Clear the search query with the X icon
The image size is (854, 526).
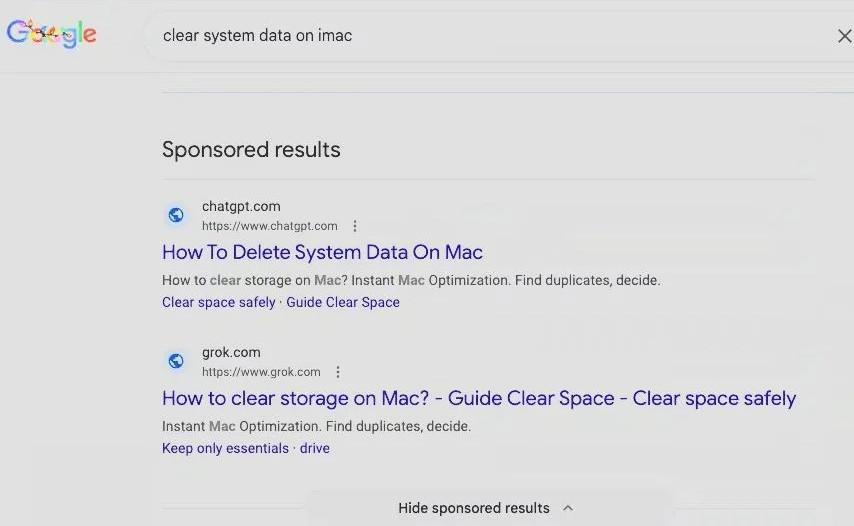coord(843,36)
